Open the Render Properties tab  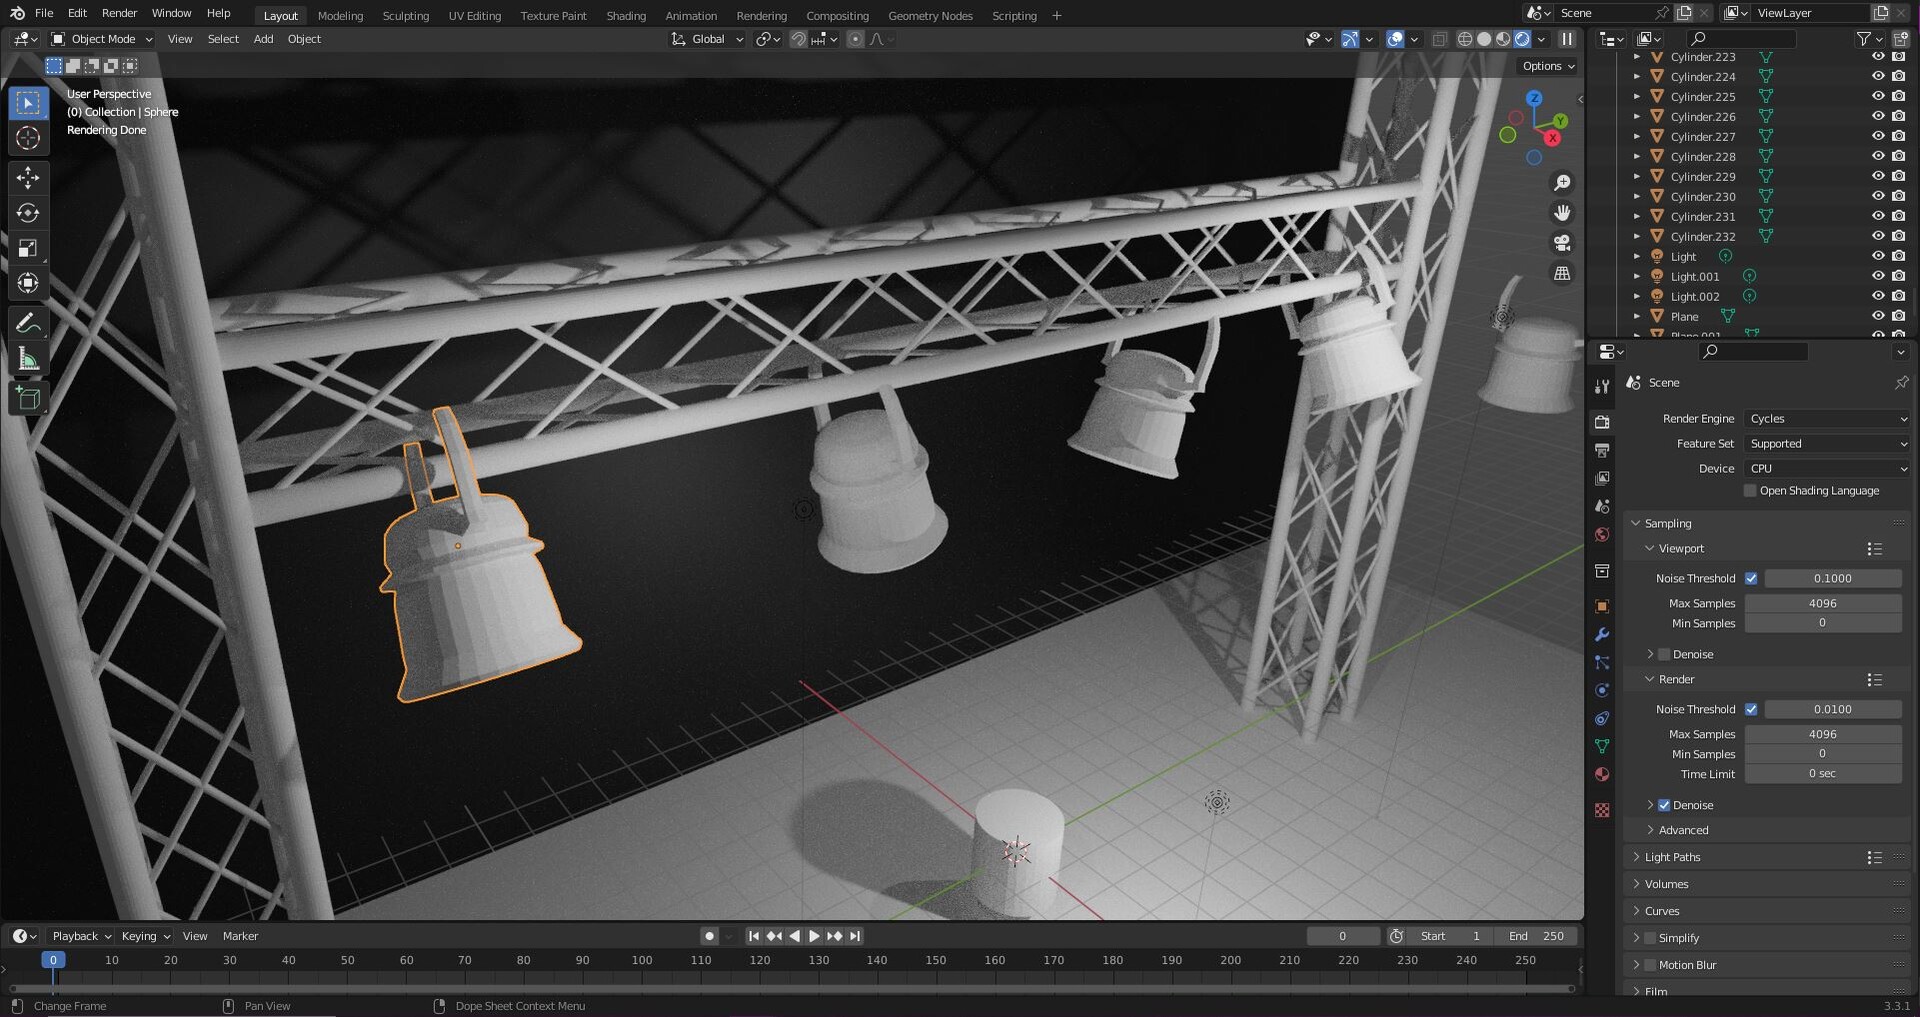1602,421
